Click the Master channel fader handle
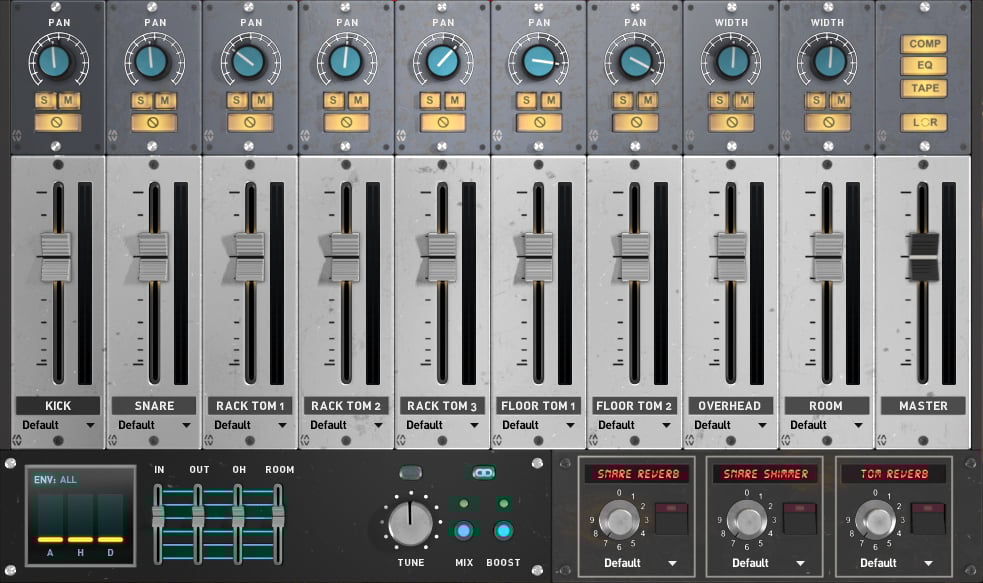The height and width of the screenshot is (583, 983). tap(923, 257)
